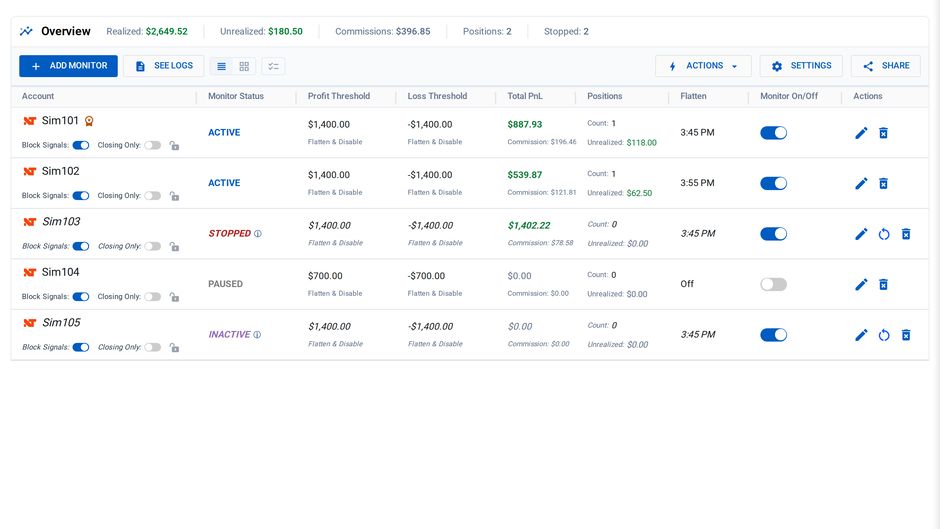Reset the inactive Sim105 monitor
Image resolution: width=940 pixels, height=529 pixels.
884,335
